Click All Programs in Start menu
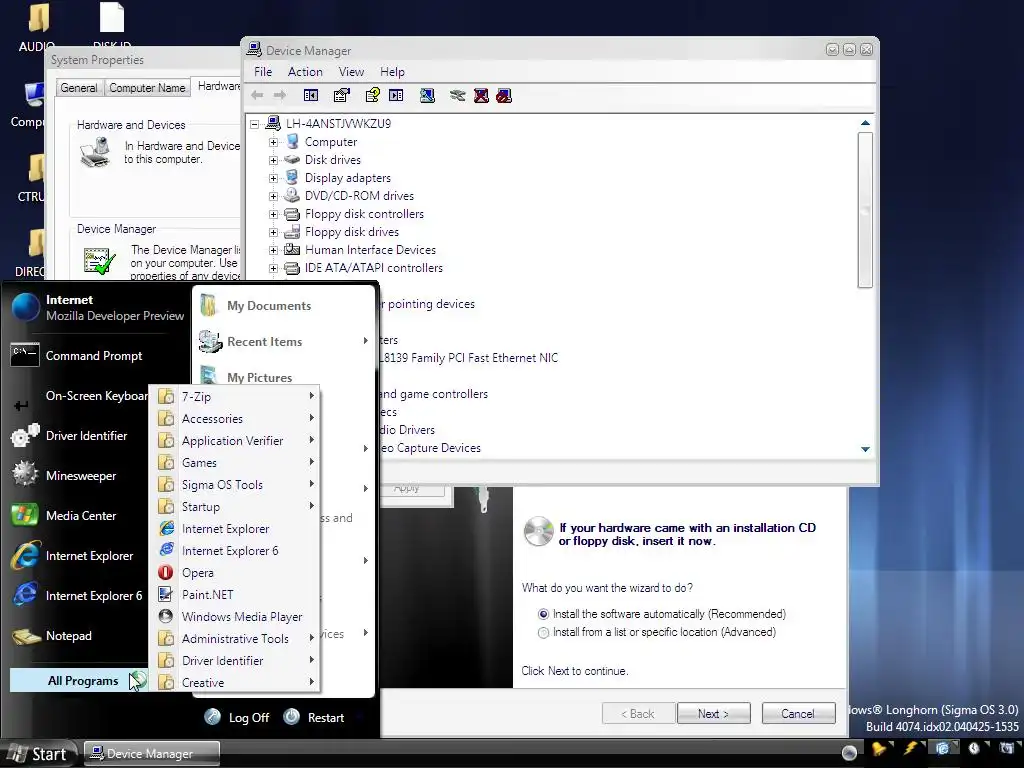Image resolution: width=1024 pixels, height=768 pixels. click(78, 680)
